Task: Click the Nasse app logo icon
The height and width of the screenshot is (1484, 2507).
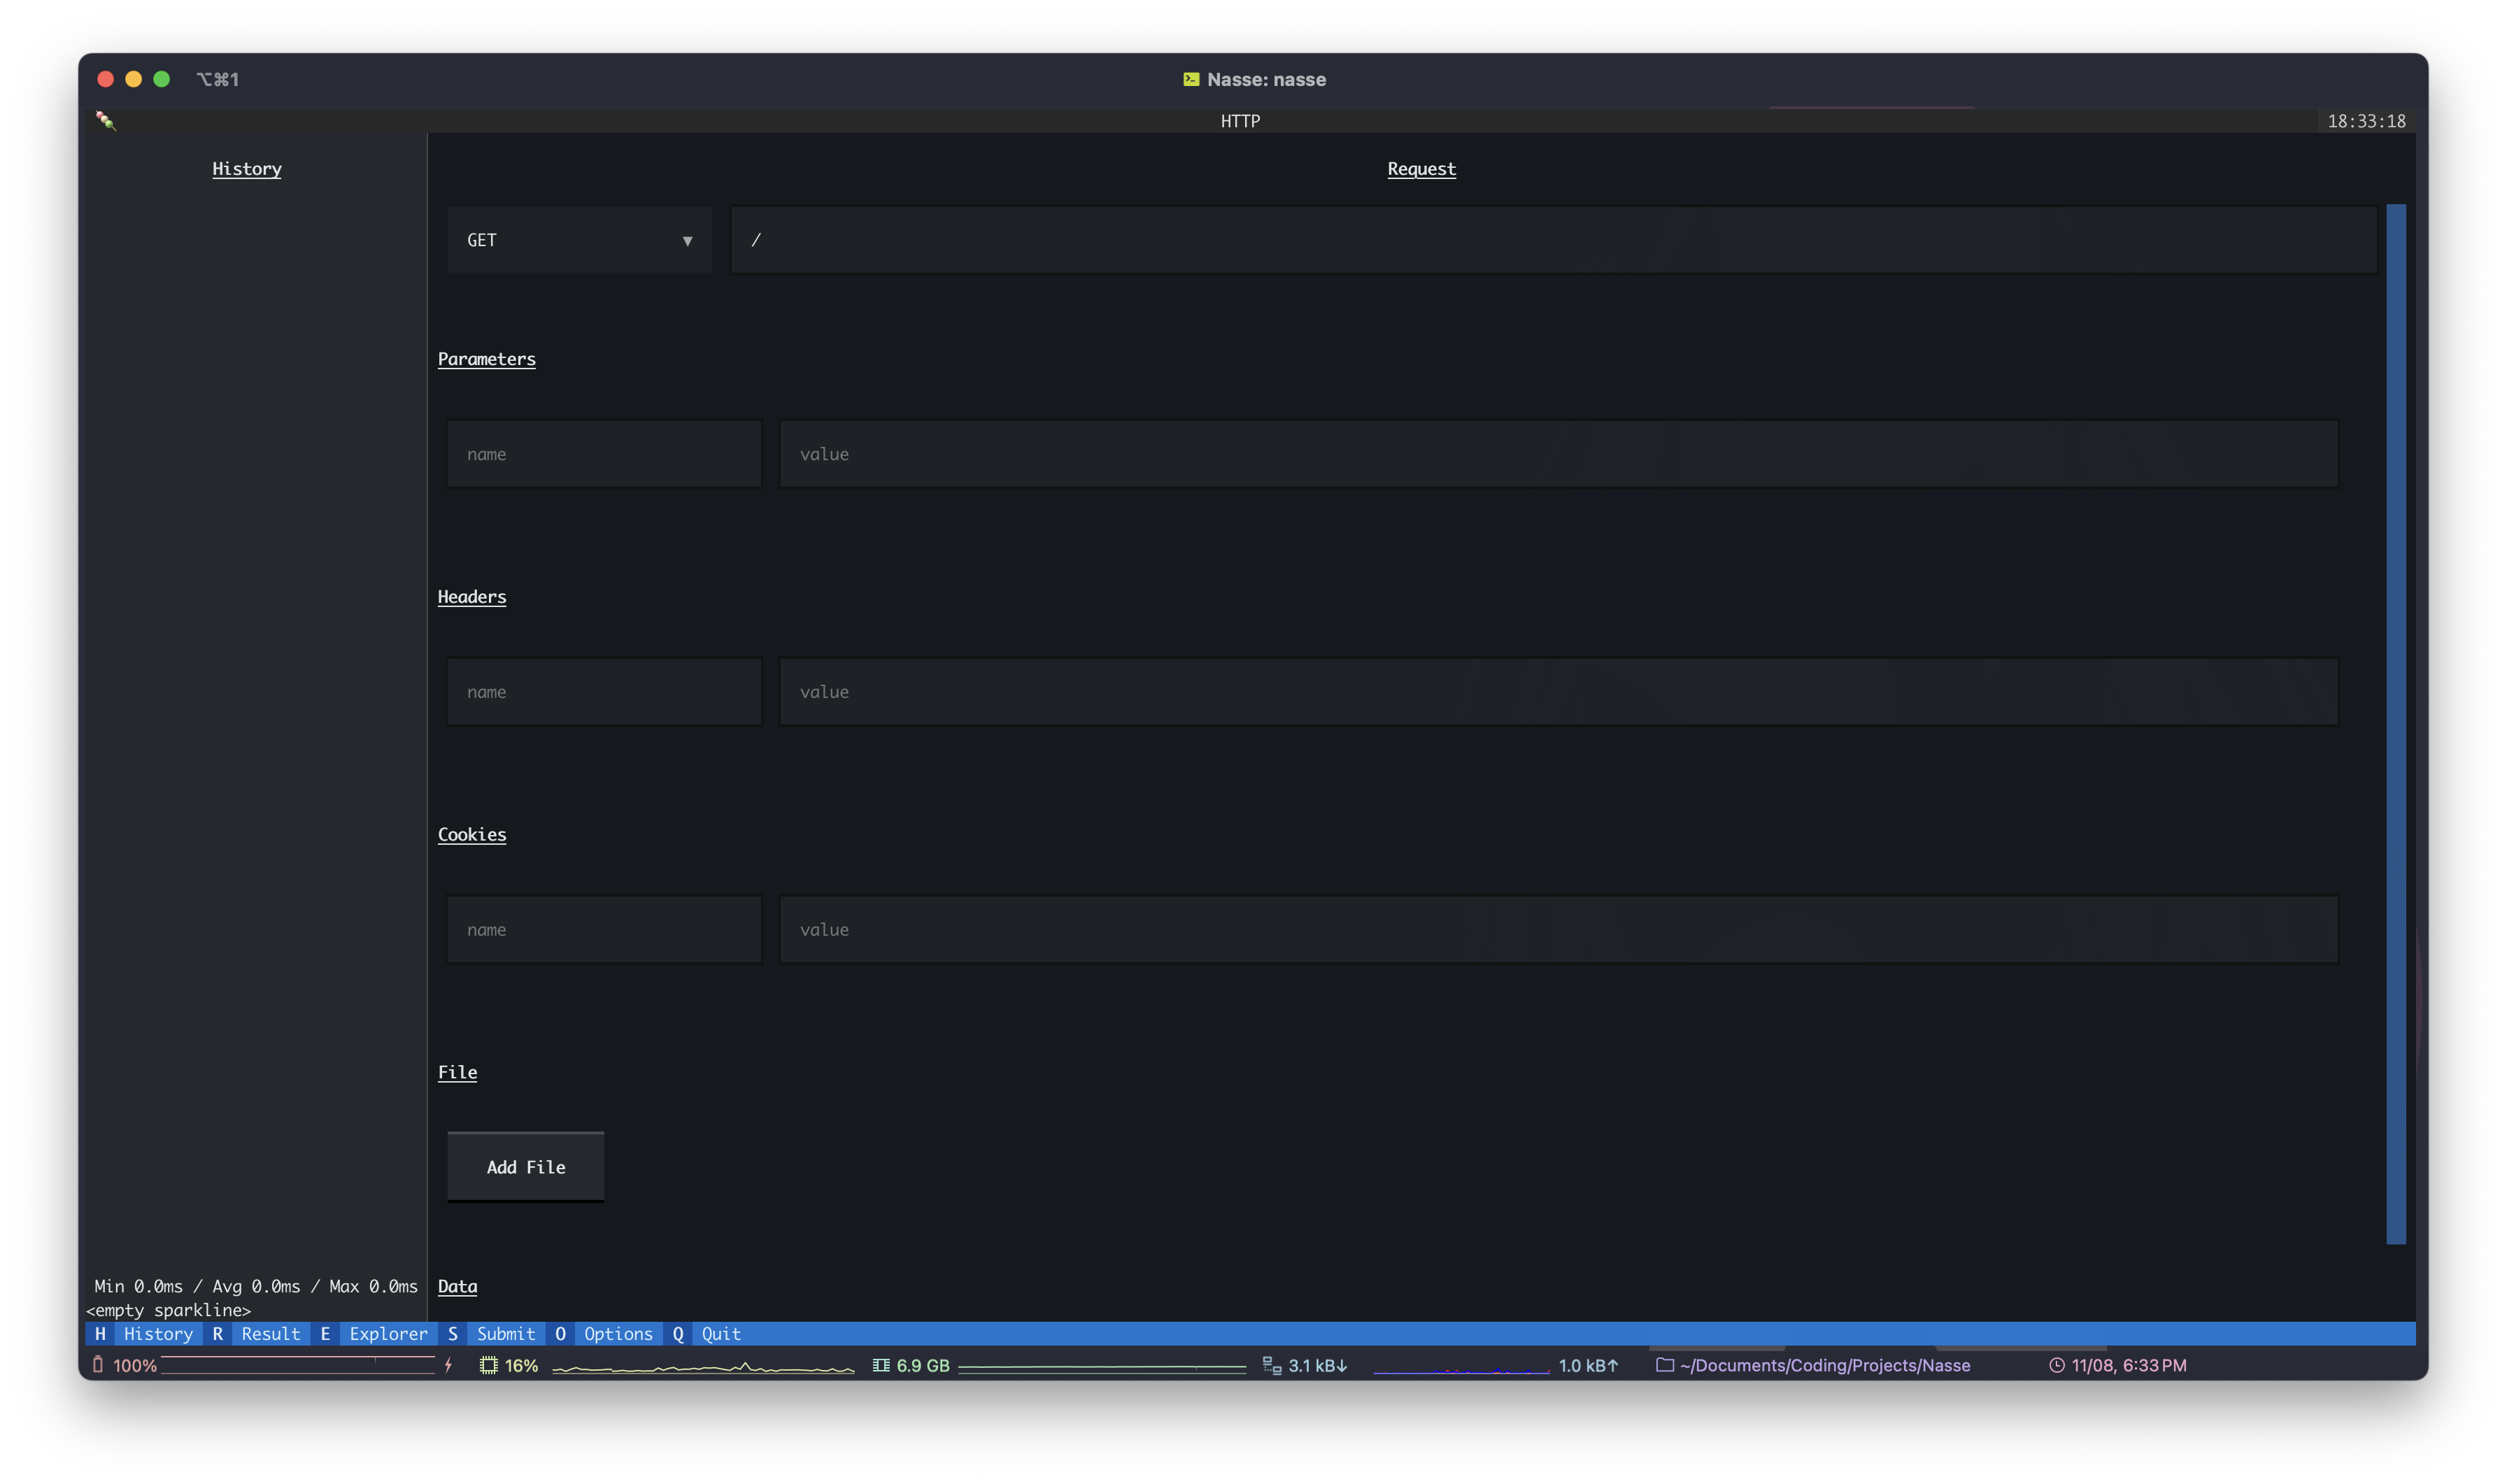Action: (105, 121)
